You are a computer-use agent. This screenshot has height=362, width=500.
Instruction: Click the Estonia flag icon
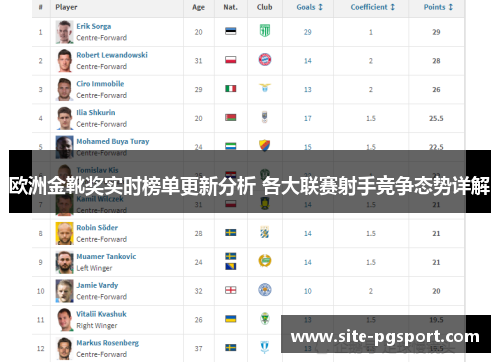[231, 31]
